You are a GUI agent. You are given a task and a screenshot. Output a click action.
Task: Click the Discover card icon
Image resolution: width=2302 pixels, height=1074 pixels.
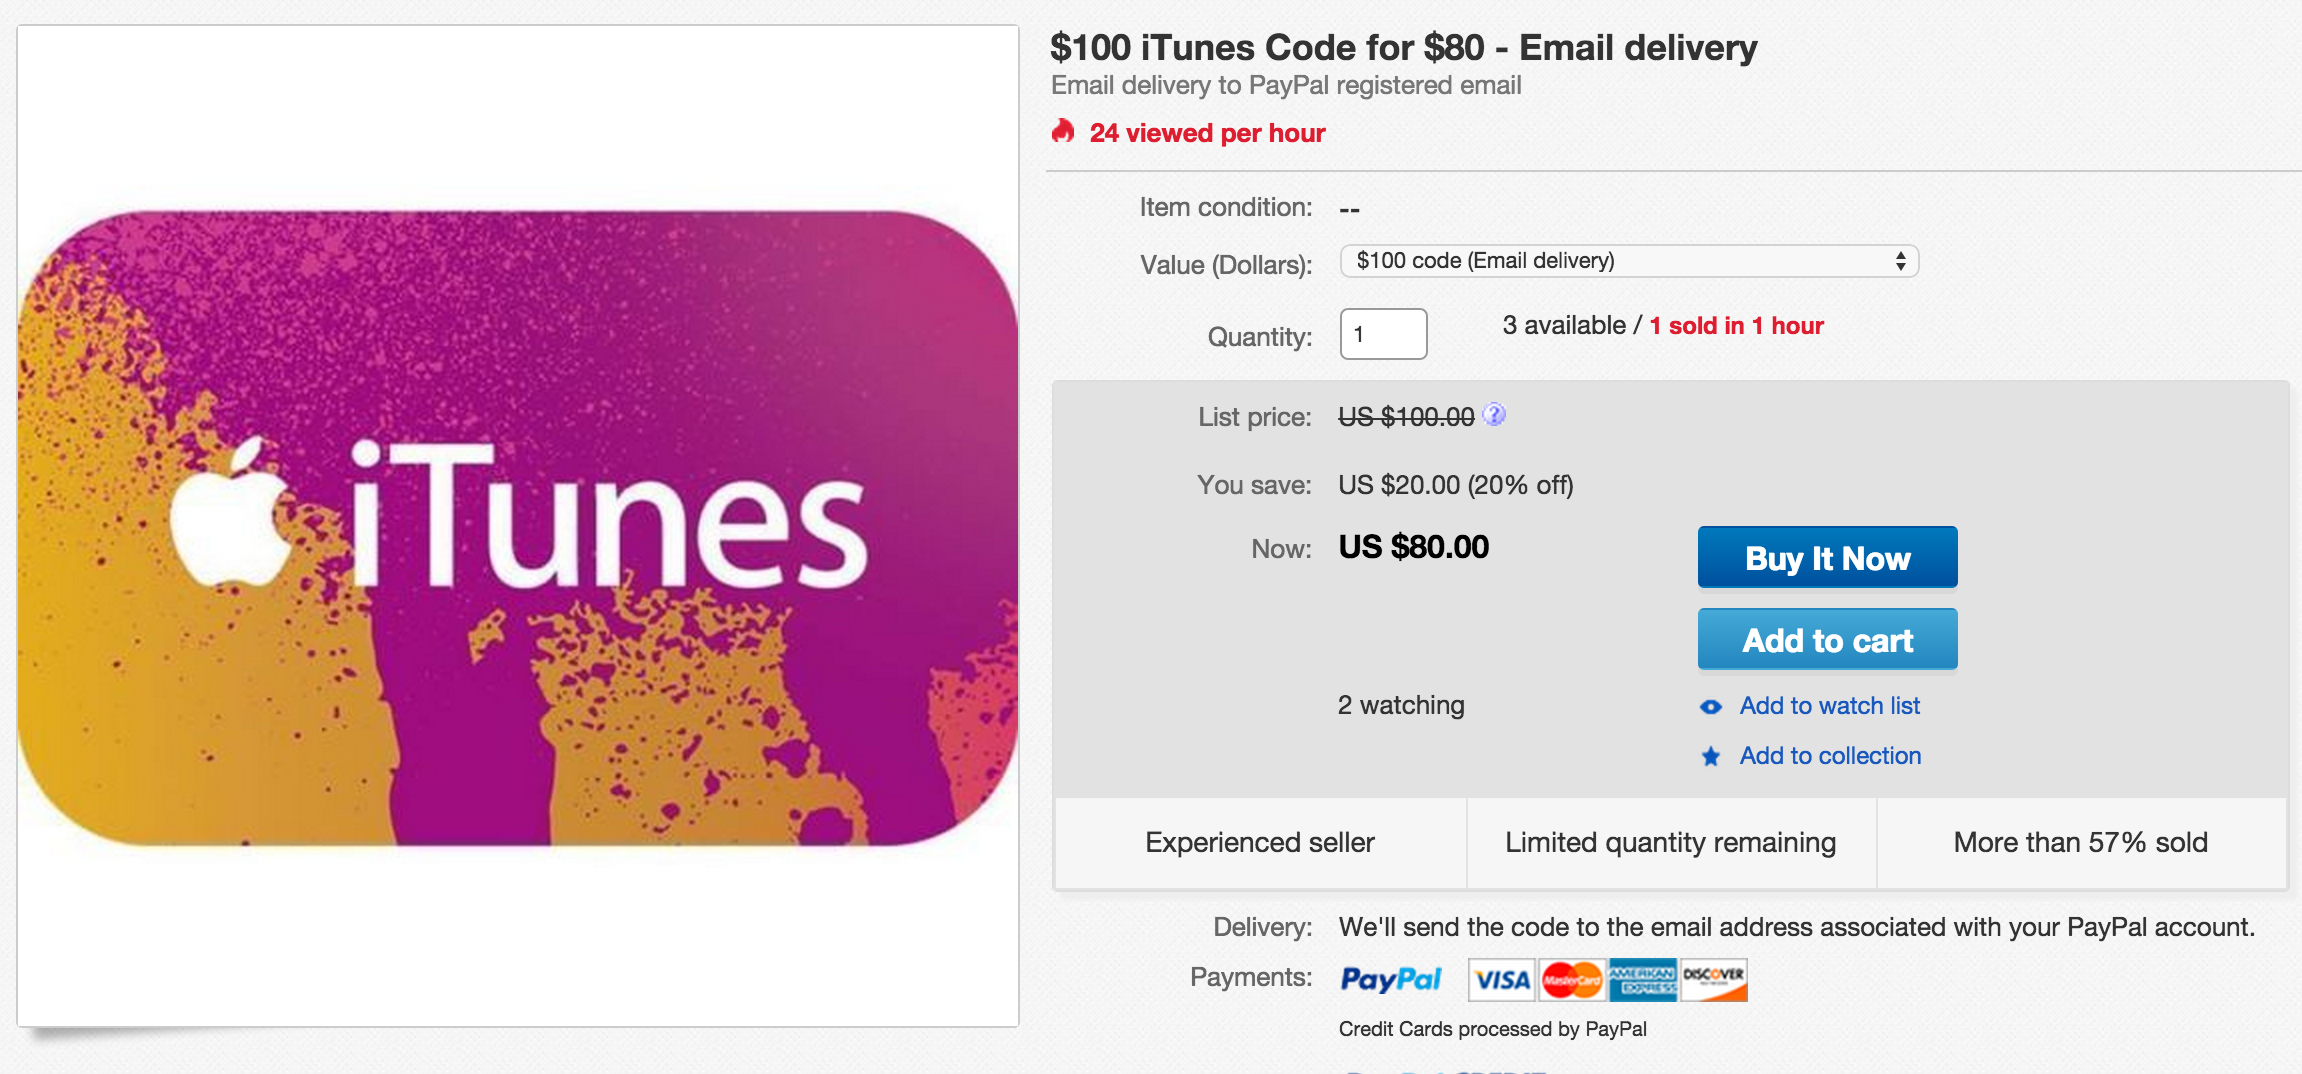(1714, 980)
